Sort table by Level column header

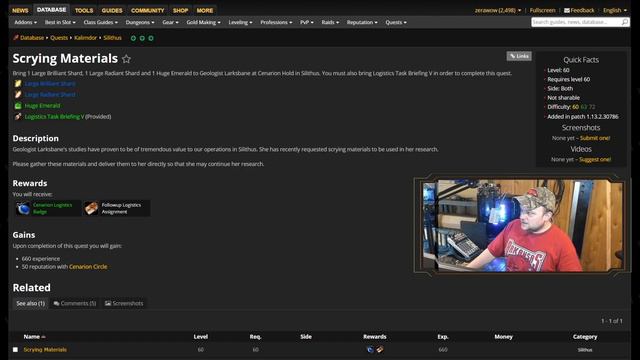coord(200,337)
